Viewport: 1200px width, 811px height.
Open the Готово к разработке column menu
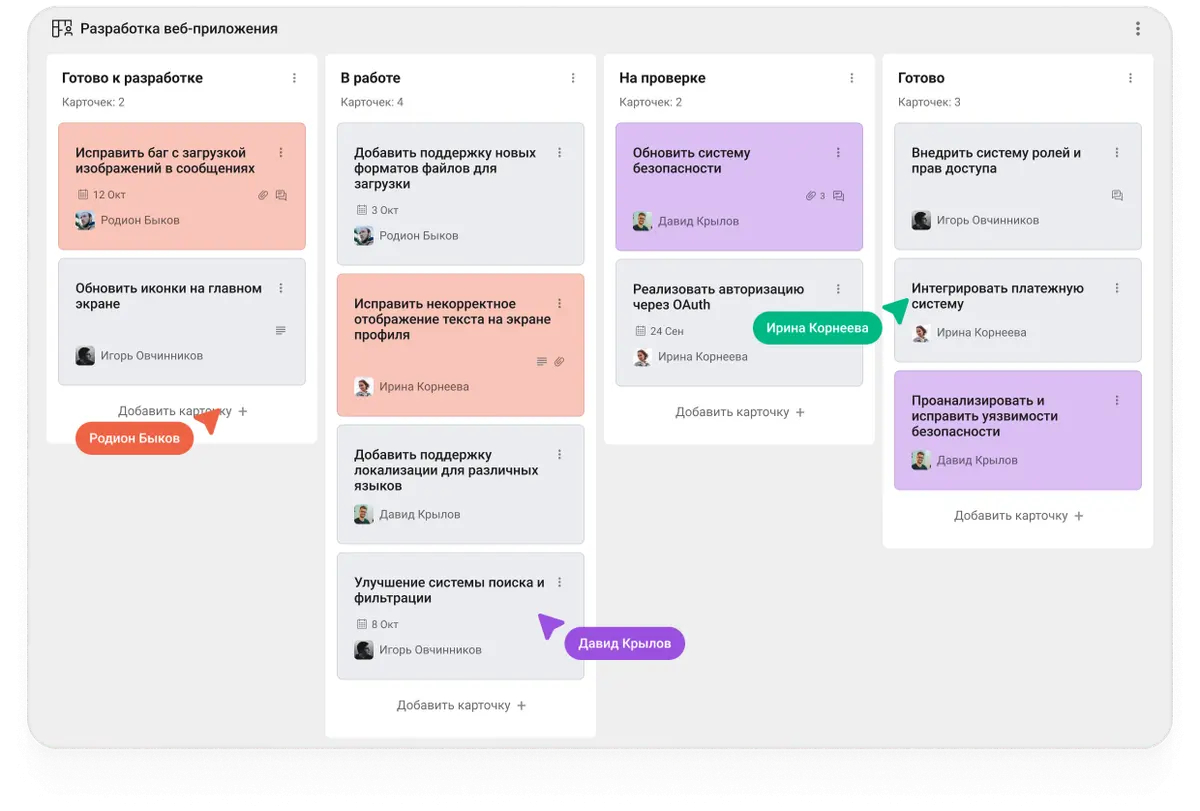[294, 78]
